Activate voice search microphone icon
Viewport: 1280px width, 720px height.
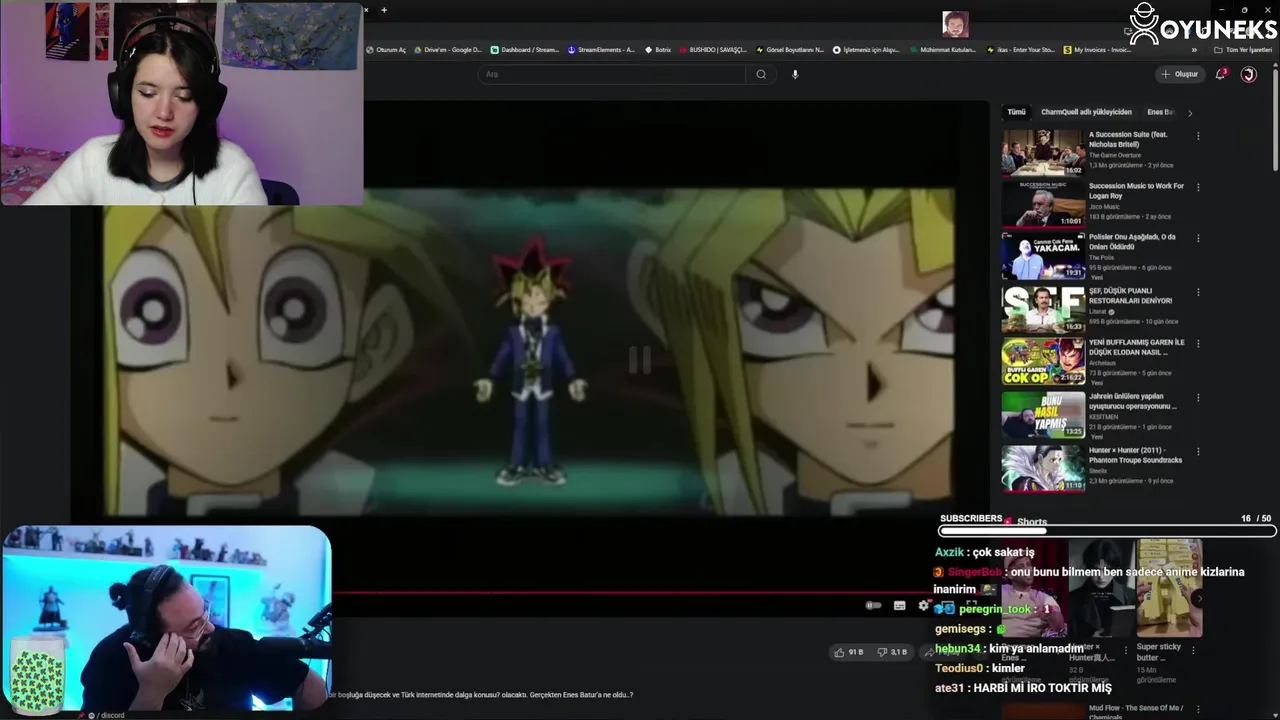coord(795,74)
